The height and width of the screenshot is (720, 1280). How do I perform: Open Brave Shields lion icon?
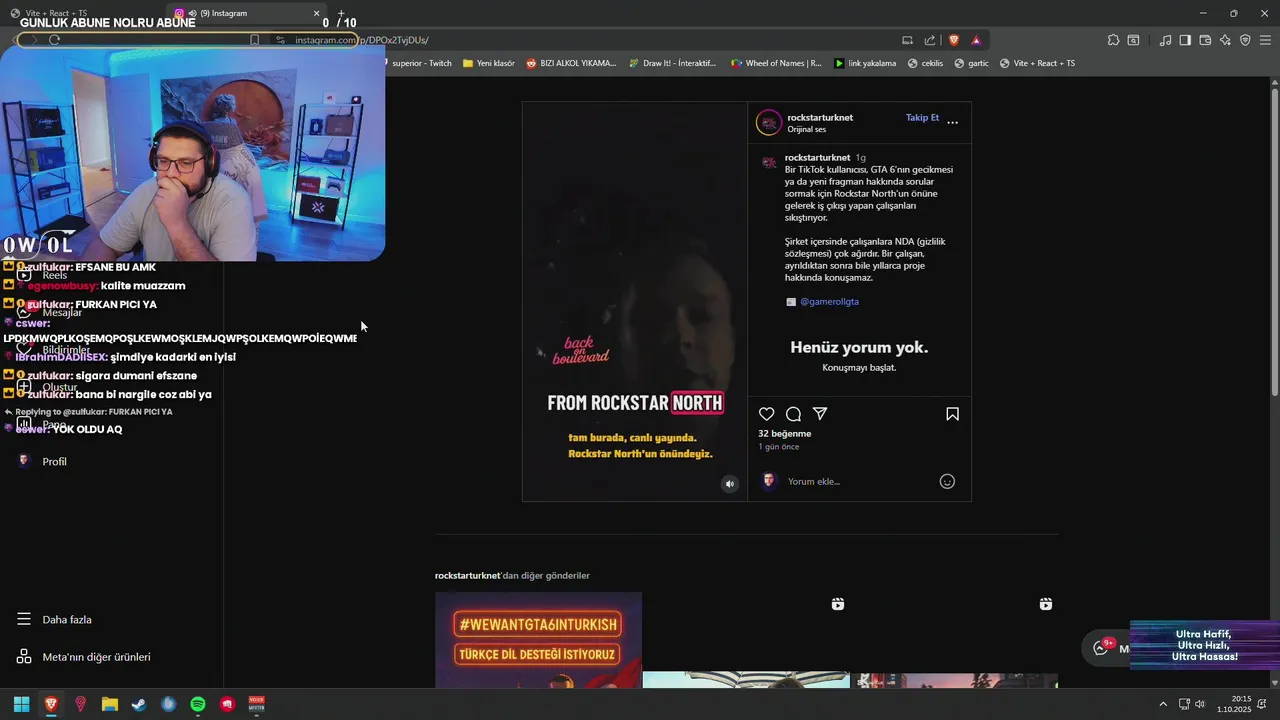pyautogui.click(x=953, y=40)
